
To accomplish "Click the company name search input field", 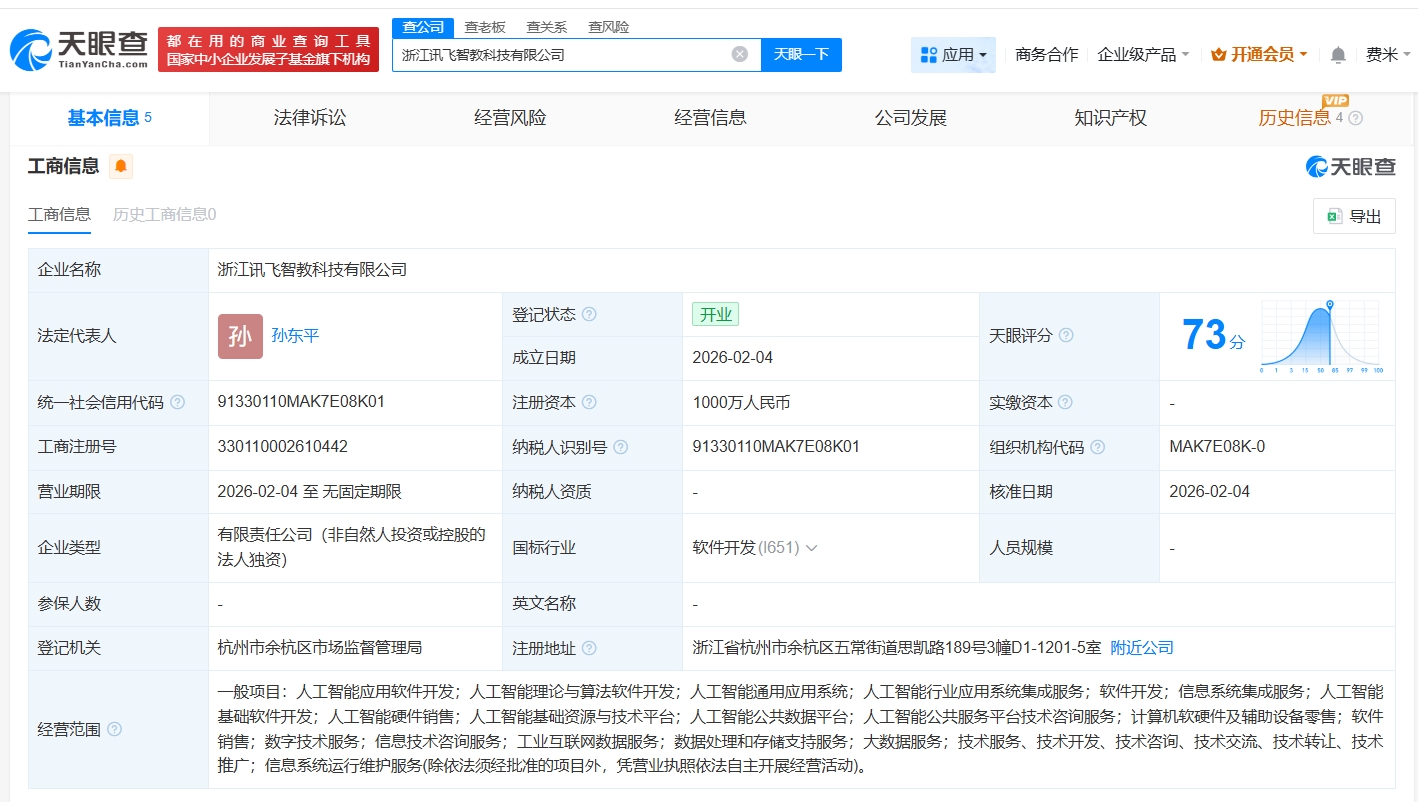I will [x=560, y=55].
